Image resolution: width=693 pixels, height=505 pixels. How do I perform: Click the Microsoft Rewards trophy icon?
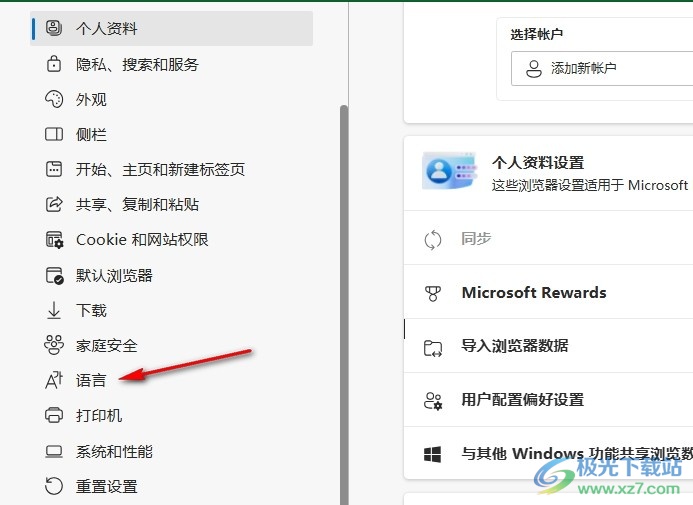433,293
